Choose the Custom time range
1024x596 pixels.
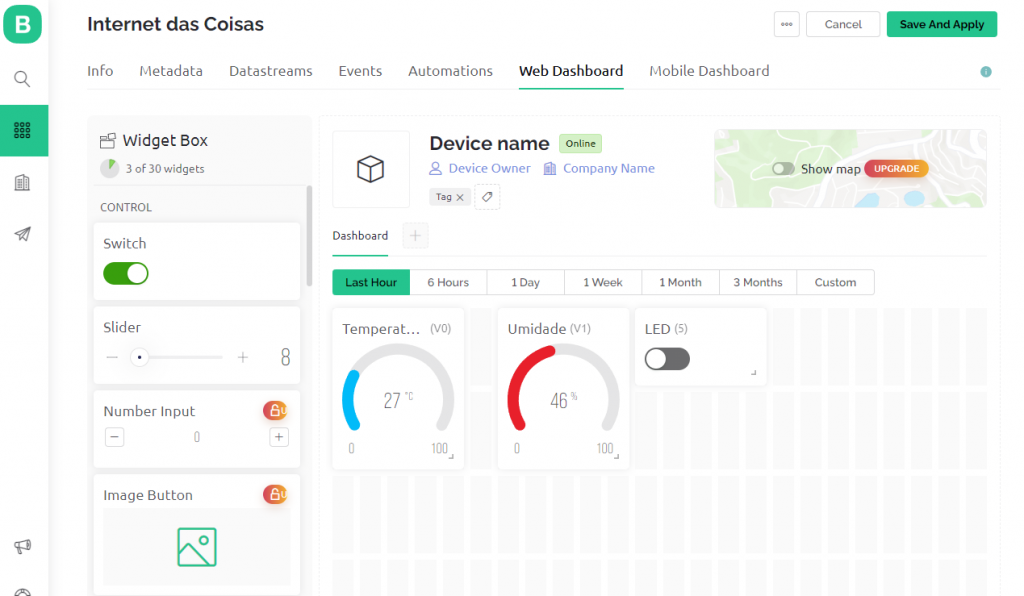[835, 283]
